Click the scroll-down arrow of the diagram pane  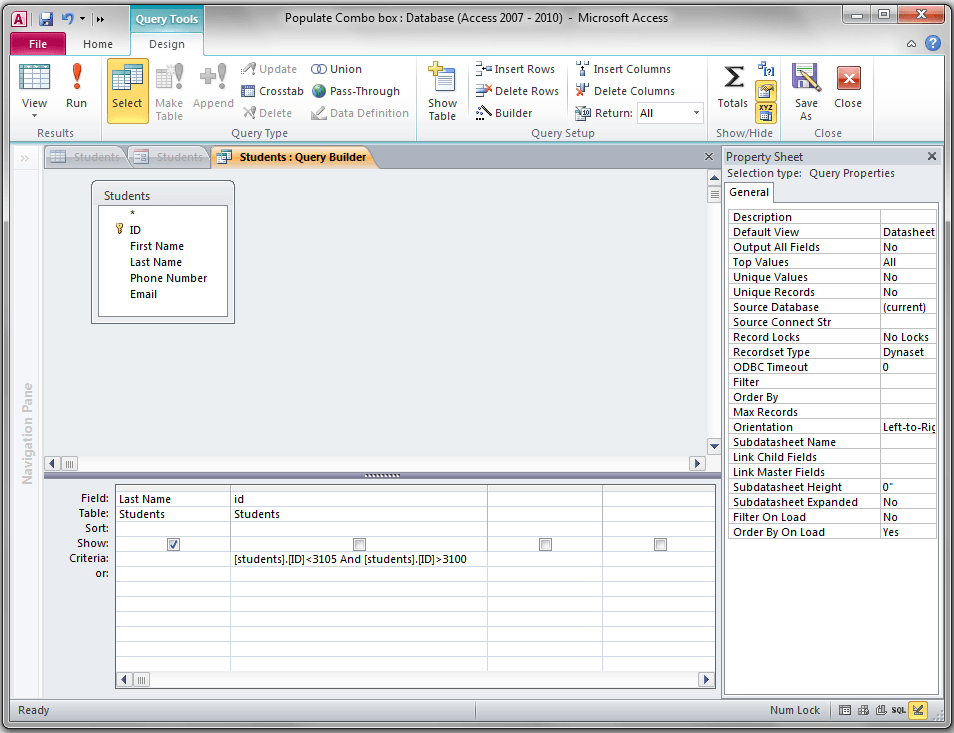click(x=715, y=446)
